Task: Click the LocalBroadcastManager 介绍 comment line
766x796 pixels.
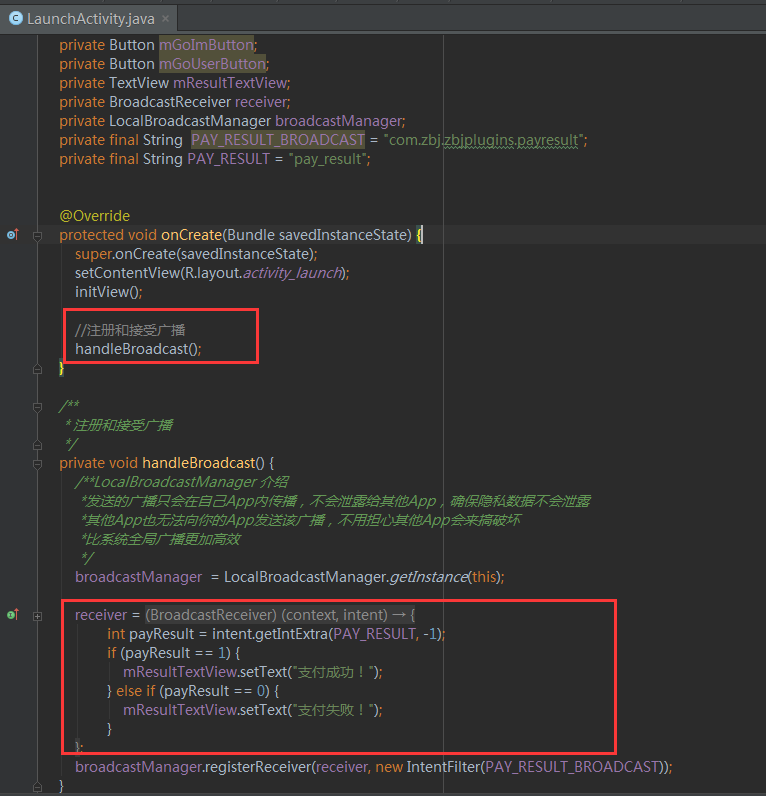Action: click(182, 482)
